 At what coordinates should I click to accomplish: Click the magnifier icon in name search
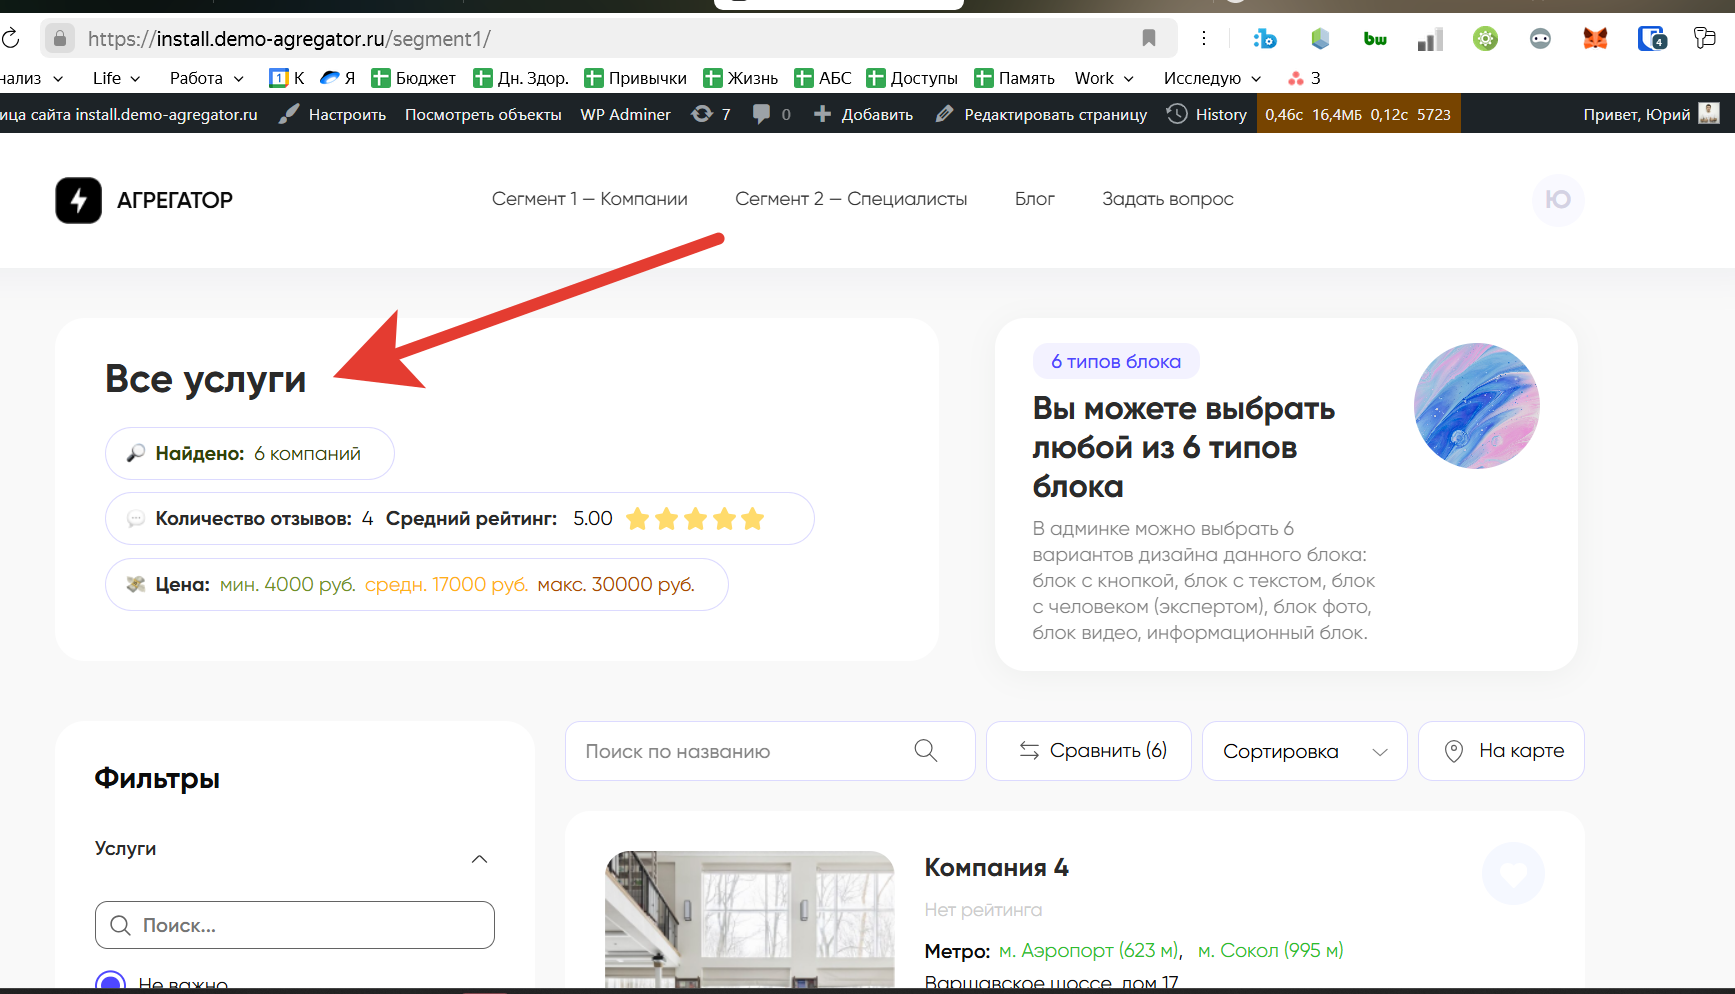click(925, 751)
